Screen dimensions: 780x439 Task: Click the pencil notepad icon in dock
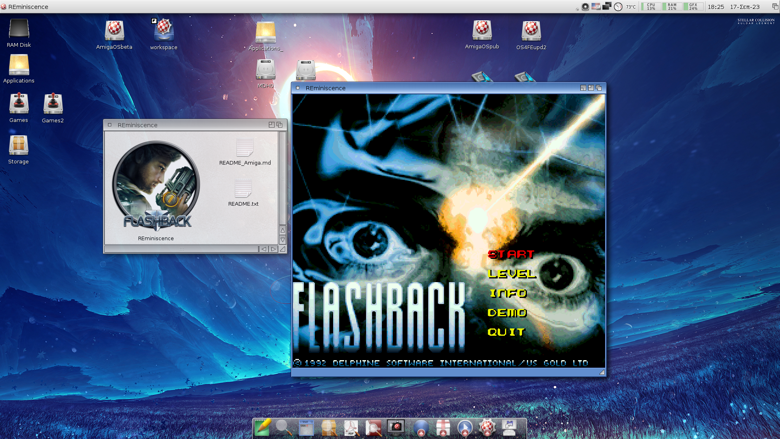pos(262,427)
